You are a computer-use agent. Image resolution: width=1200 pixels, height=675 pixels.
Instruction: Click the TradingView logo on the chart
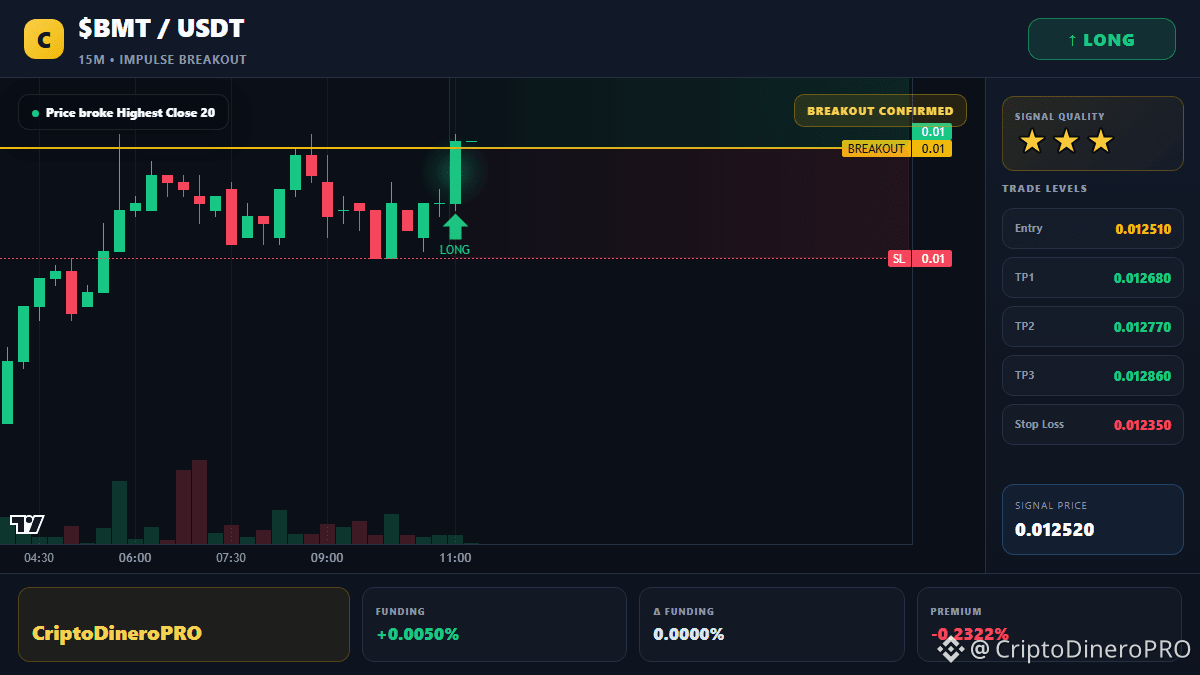click(x=27, y=524)
